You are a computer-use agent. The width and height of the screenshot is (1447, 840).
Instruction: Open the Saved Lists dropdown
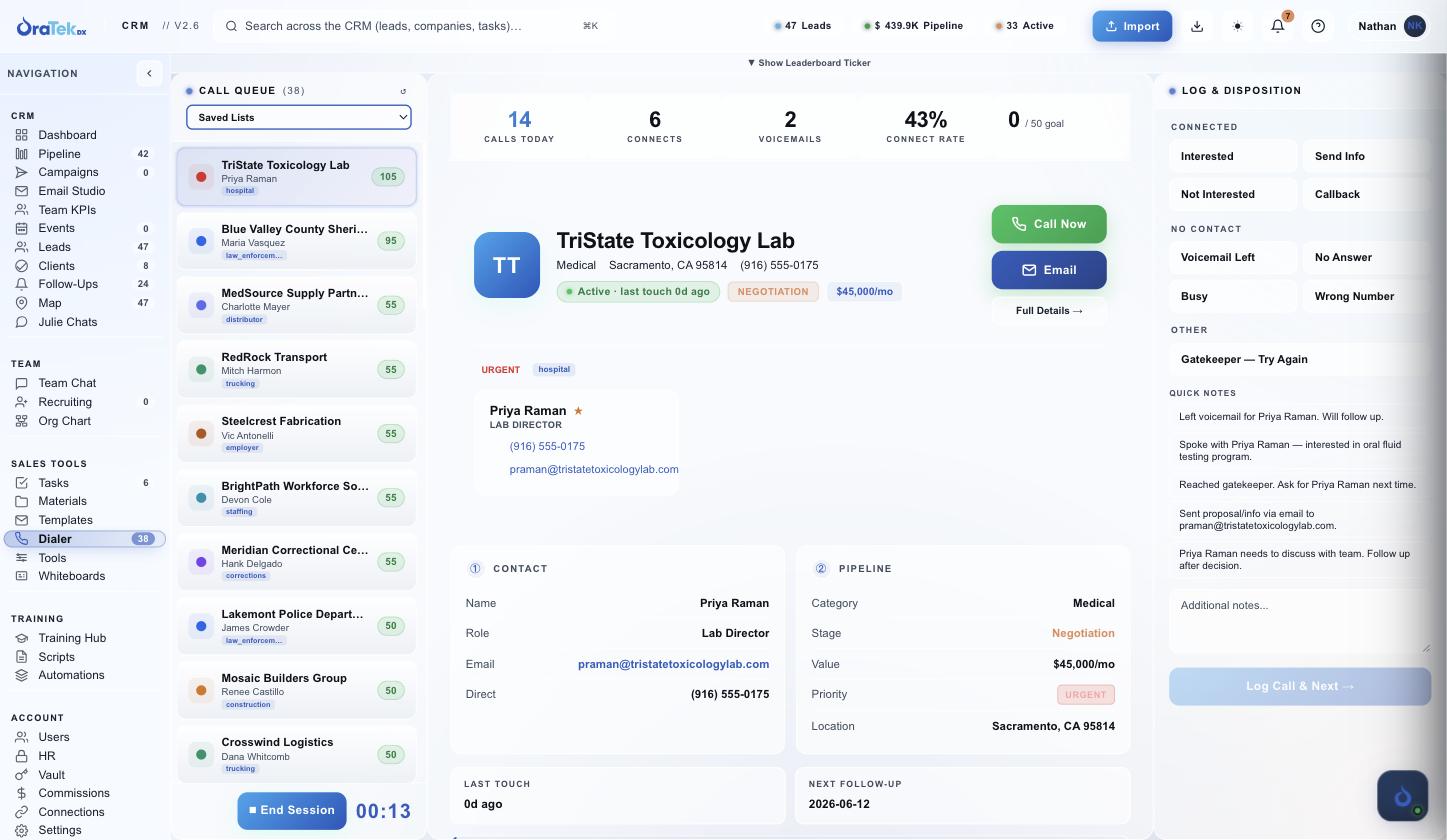299,117
